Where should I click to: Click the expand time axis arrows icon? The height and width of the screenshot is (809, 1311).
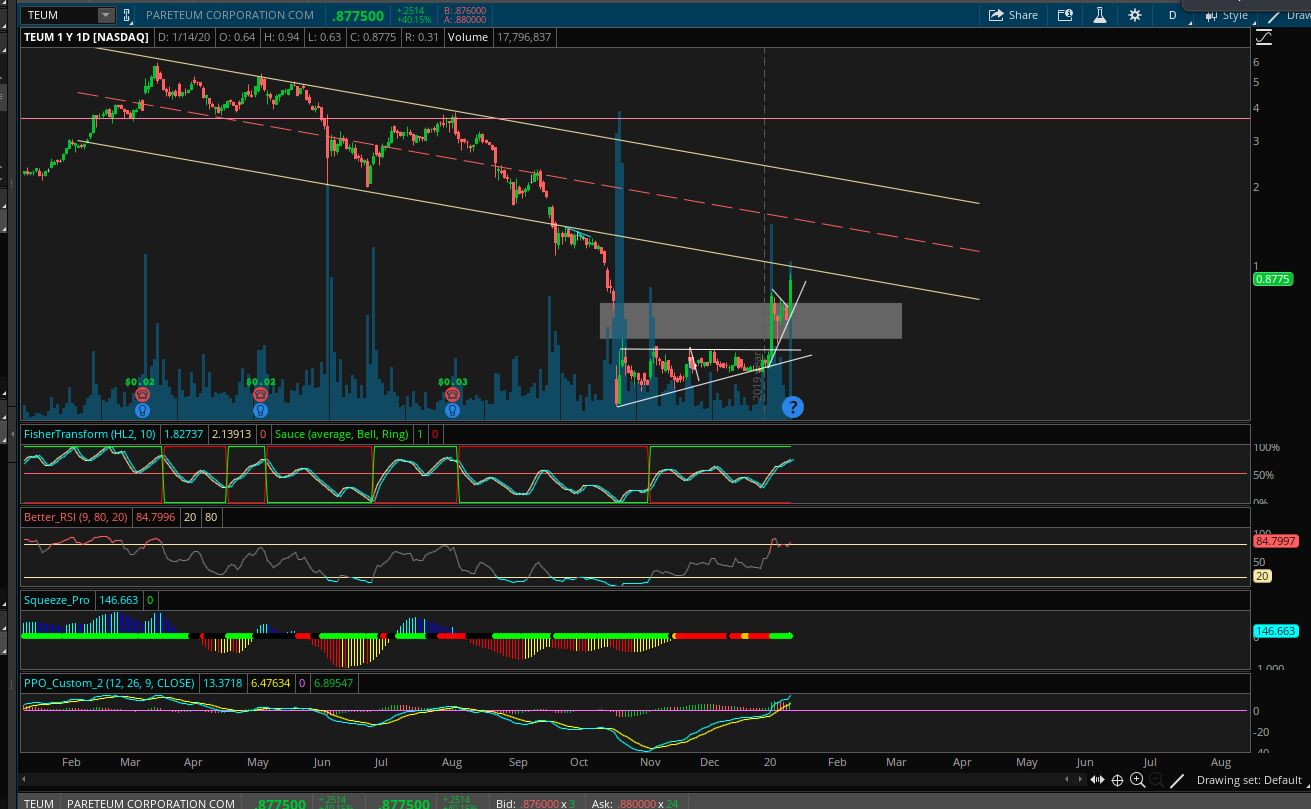click(1099, 780)
